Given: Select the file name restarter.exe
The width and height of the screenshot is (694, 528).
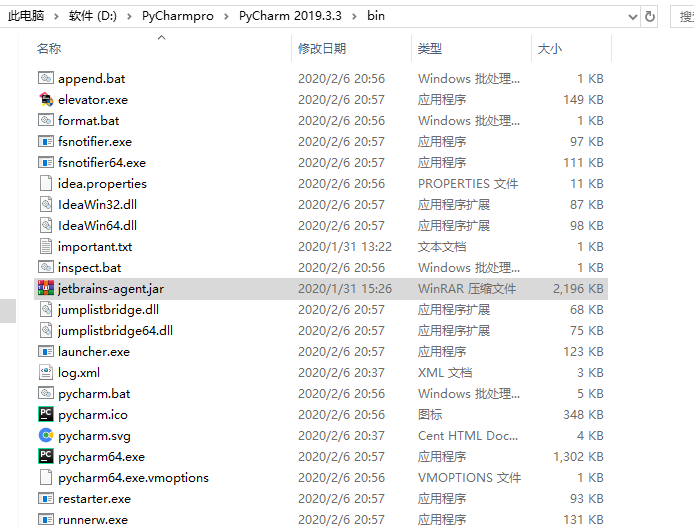Looking at the screenshot, I should coord(94,498).
